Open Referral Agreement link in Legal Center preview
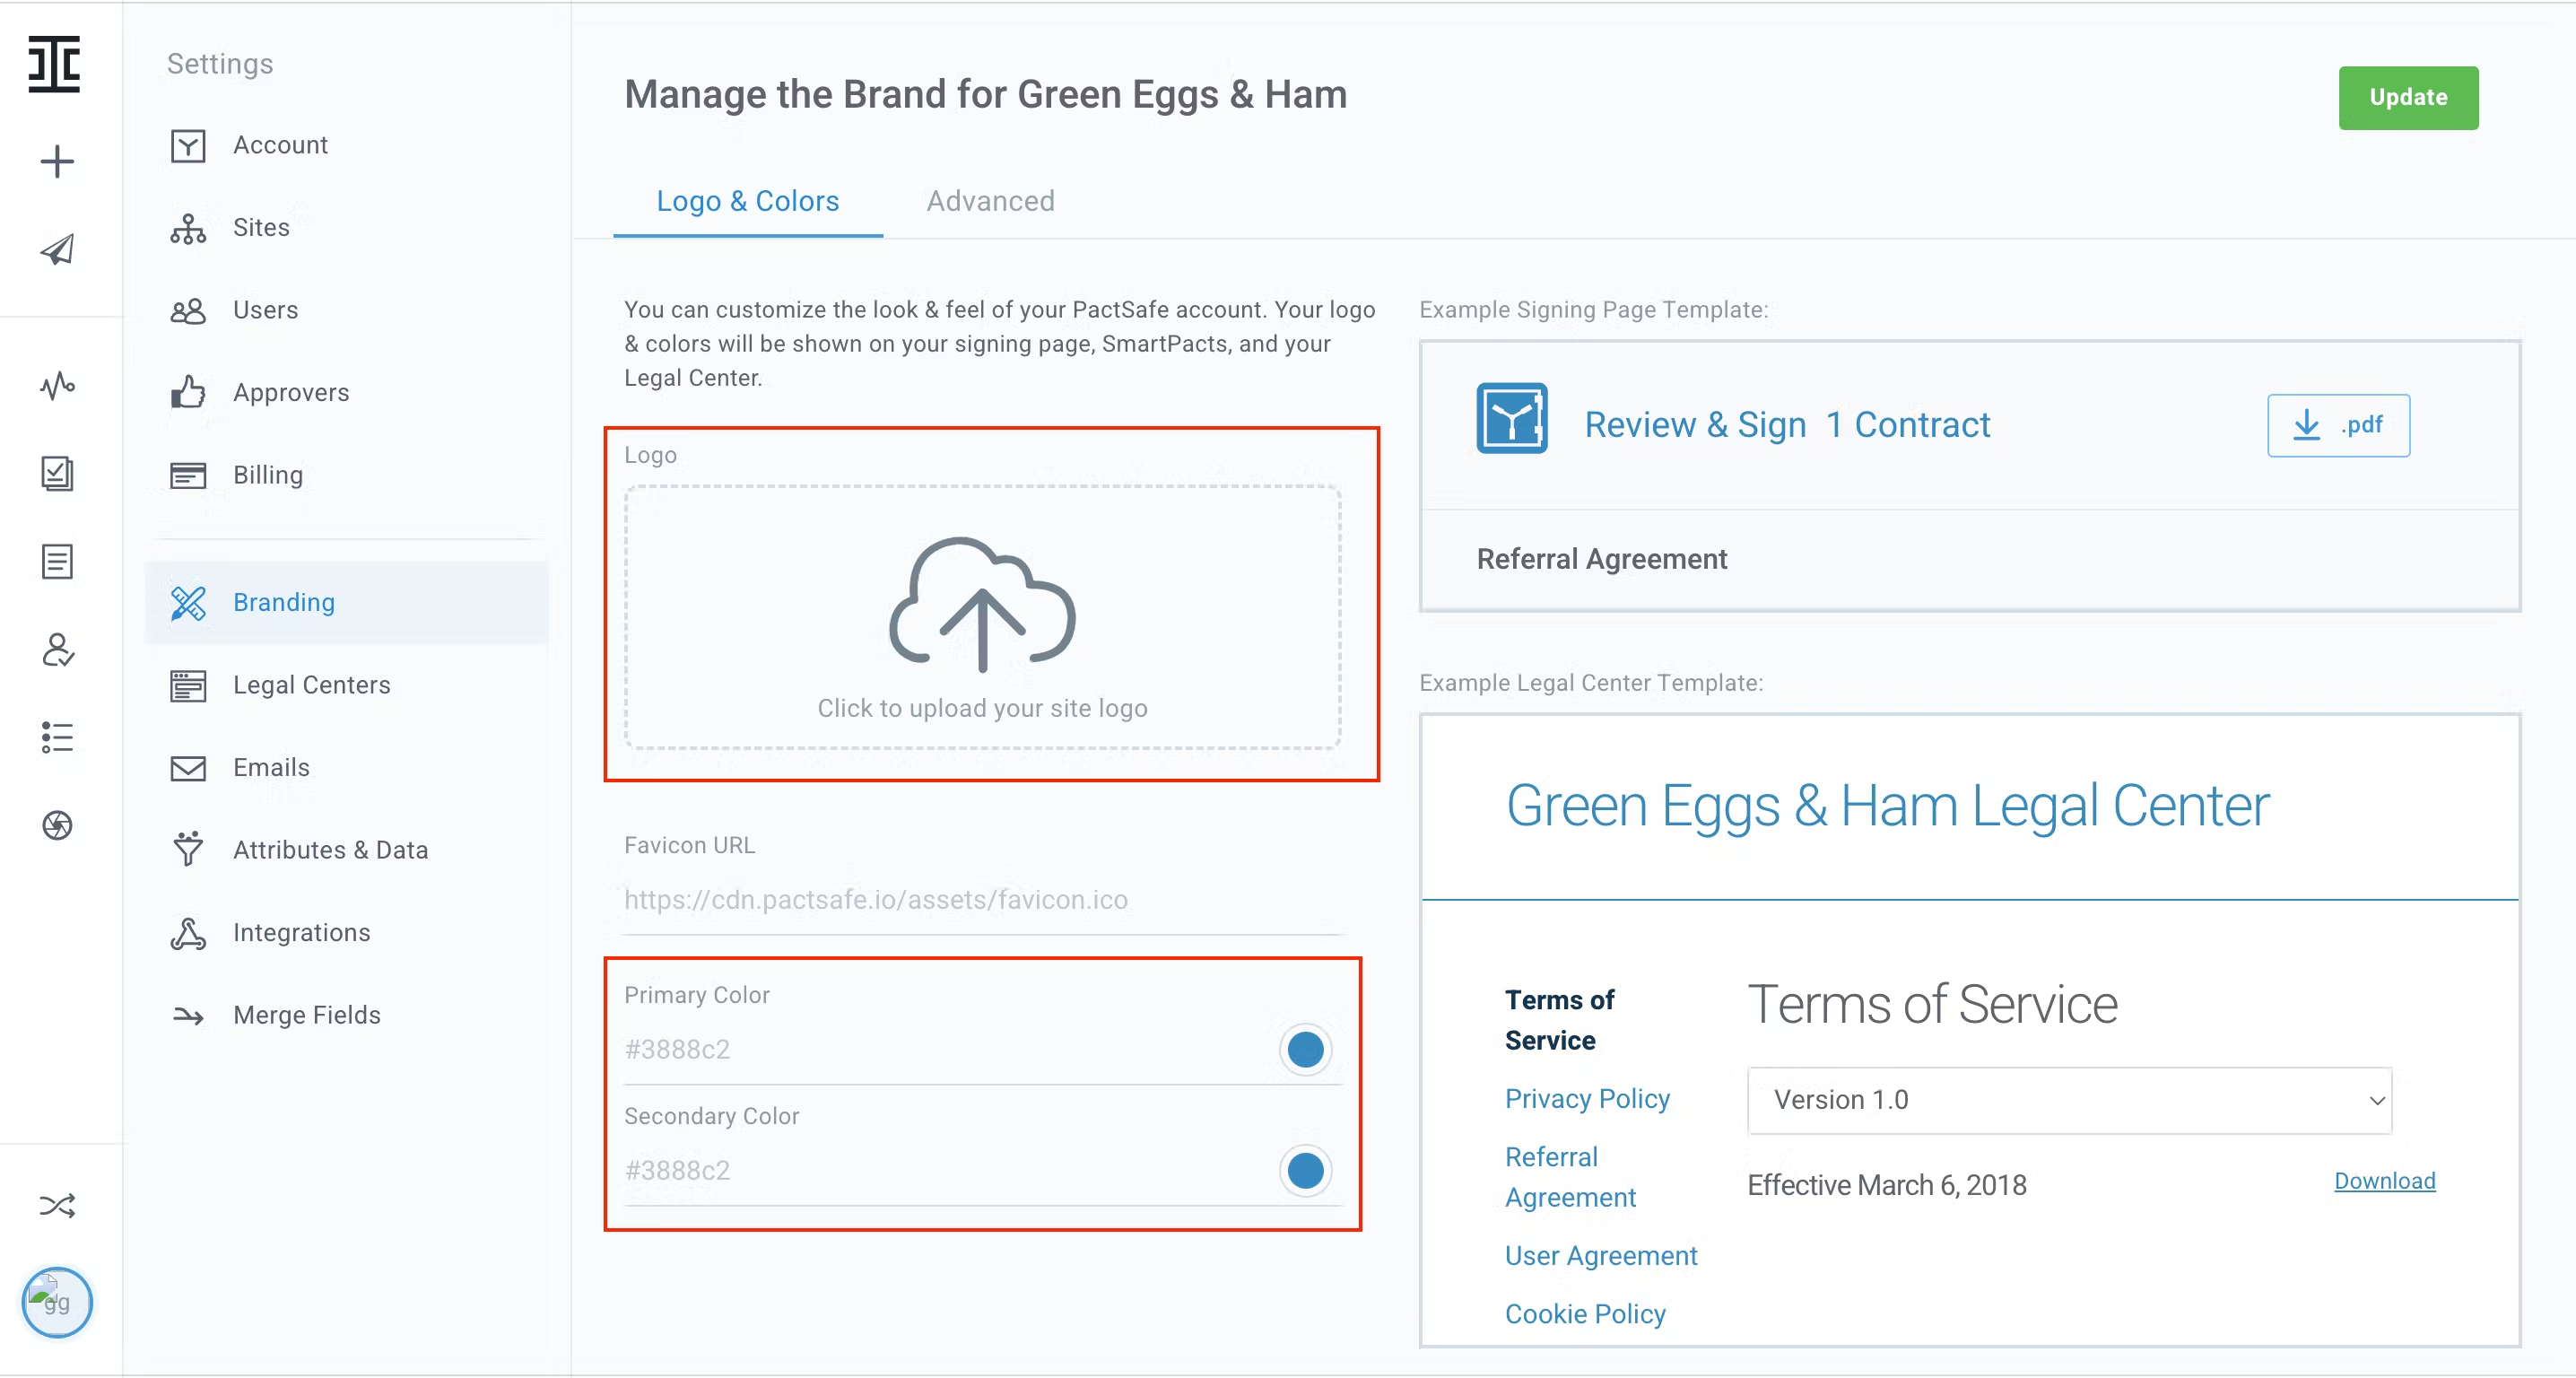 point(1570,1177)
